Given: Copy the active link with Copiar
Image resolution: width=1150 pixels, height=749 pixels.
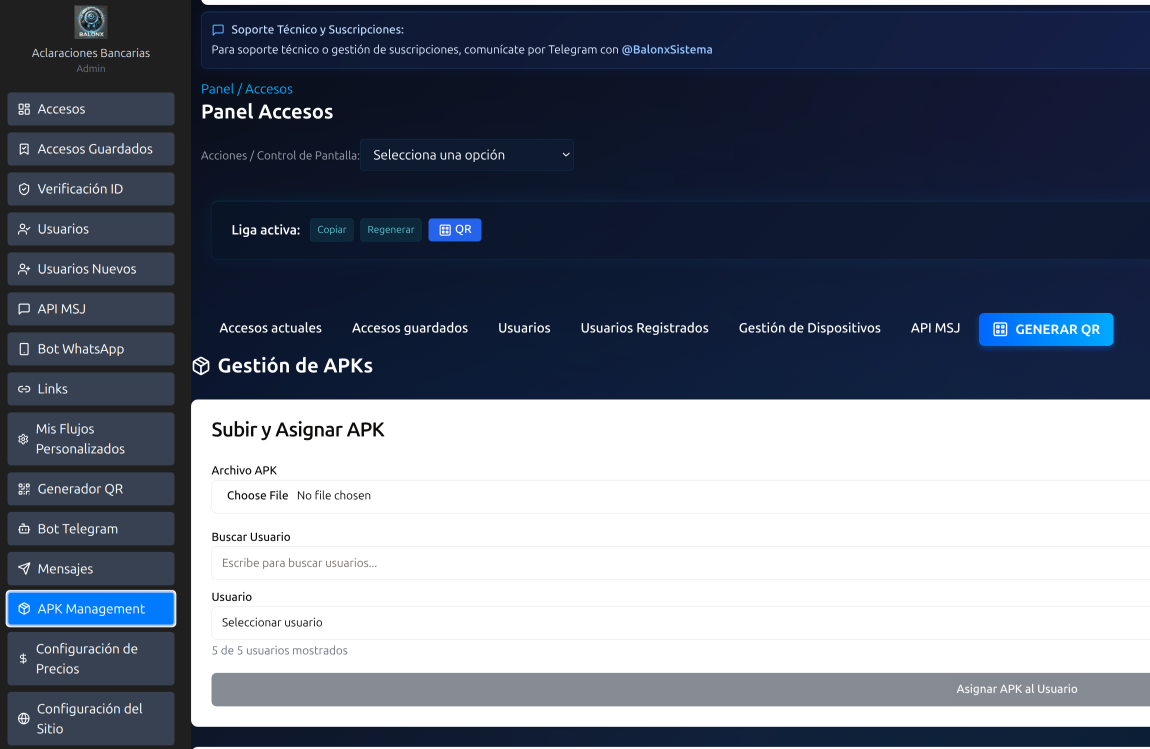Looking at the screenshot, I should pos(332,230).
